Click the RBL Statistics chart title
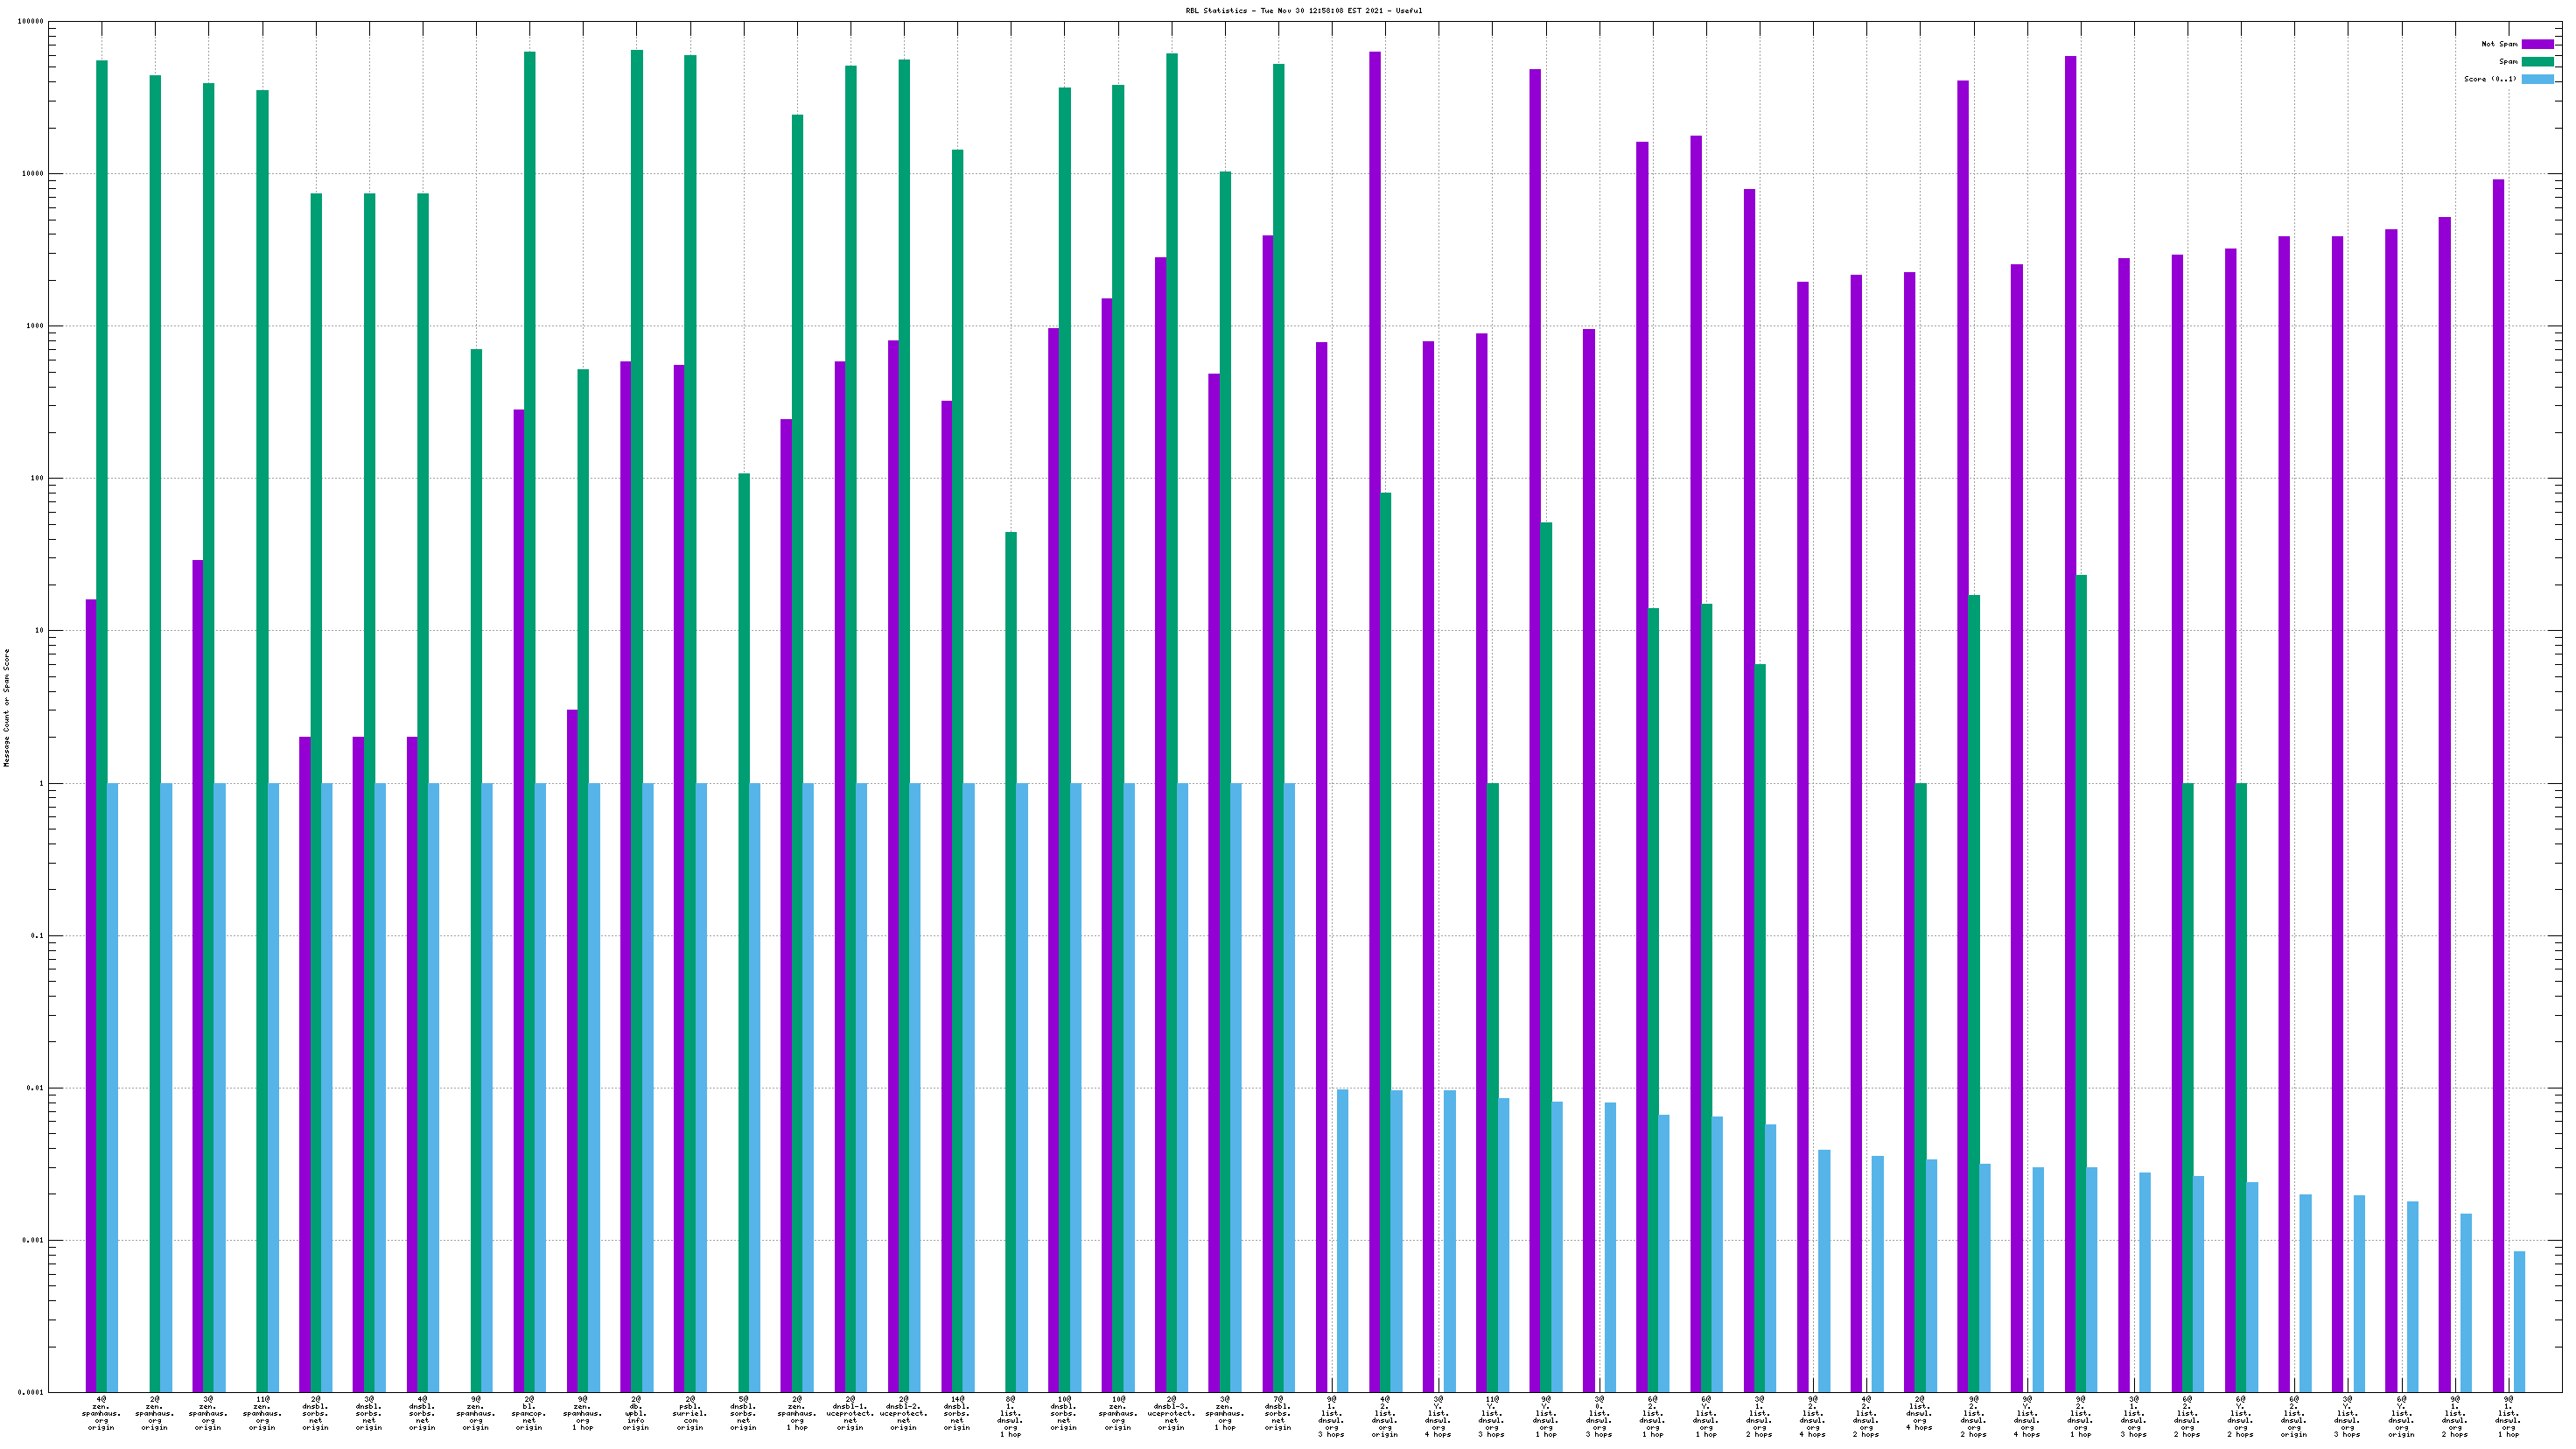This screenshot has height=1449, width=2576. [x=1303, y=11]
